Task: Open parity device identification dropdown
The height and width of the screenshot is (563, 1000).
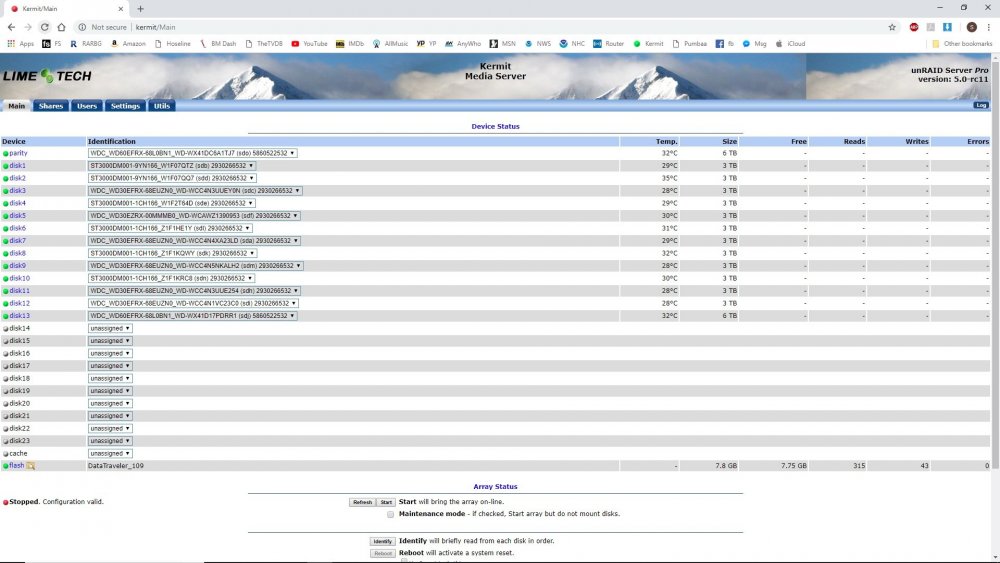Action: click(192, 153)
